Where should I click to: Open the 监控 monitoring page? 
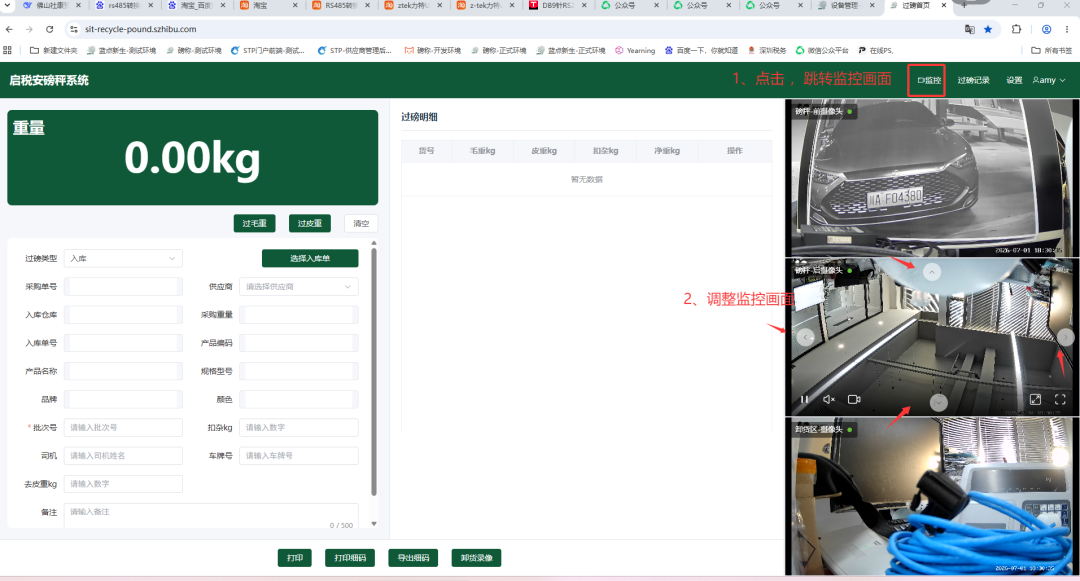(929, 80)
